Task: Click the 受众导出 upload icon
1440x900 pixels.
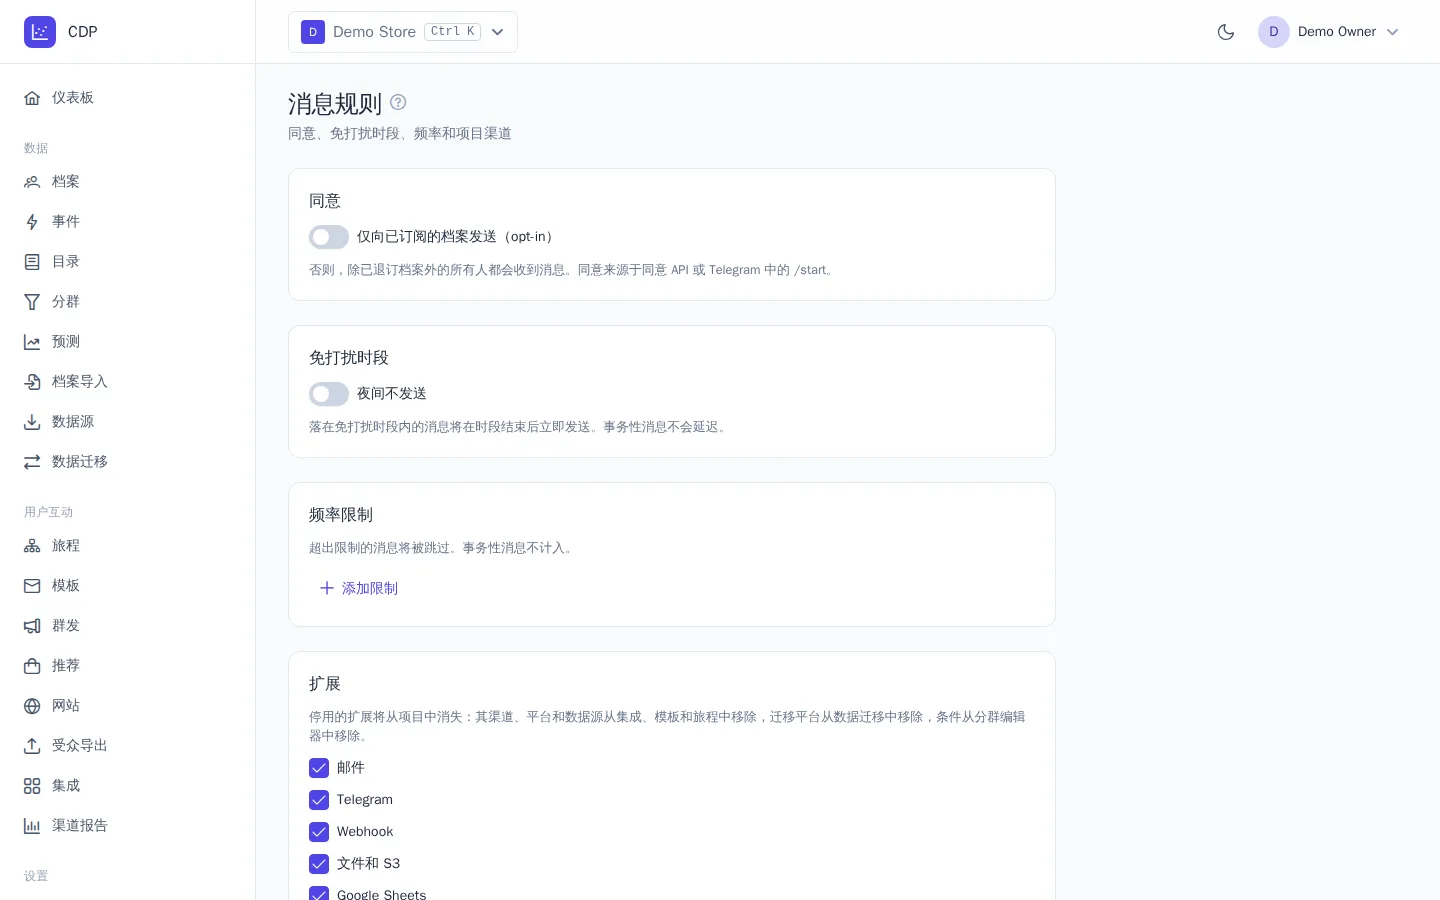Action: tap(32, 746)
